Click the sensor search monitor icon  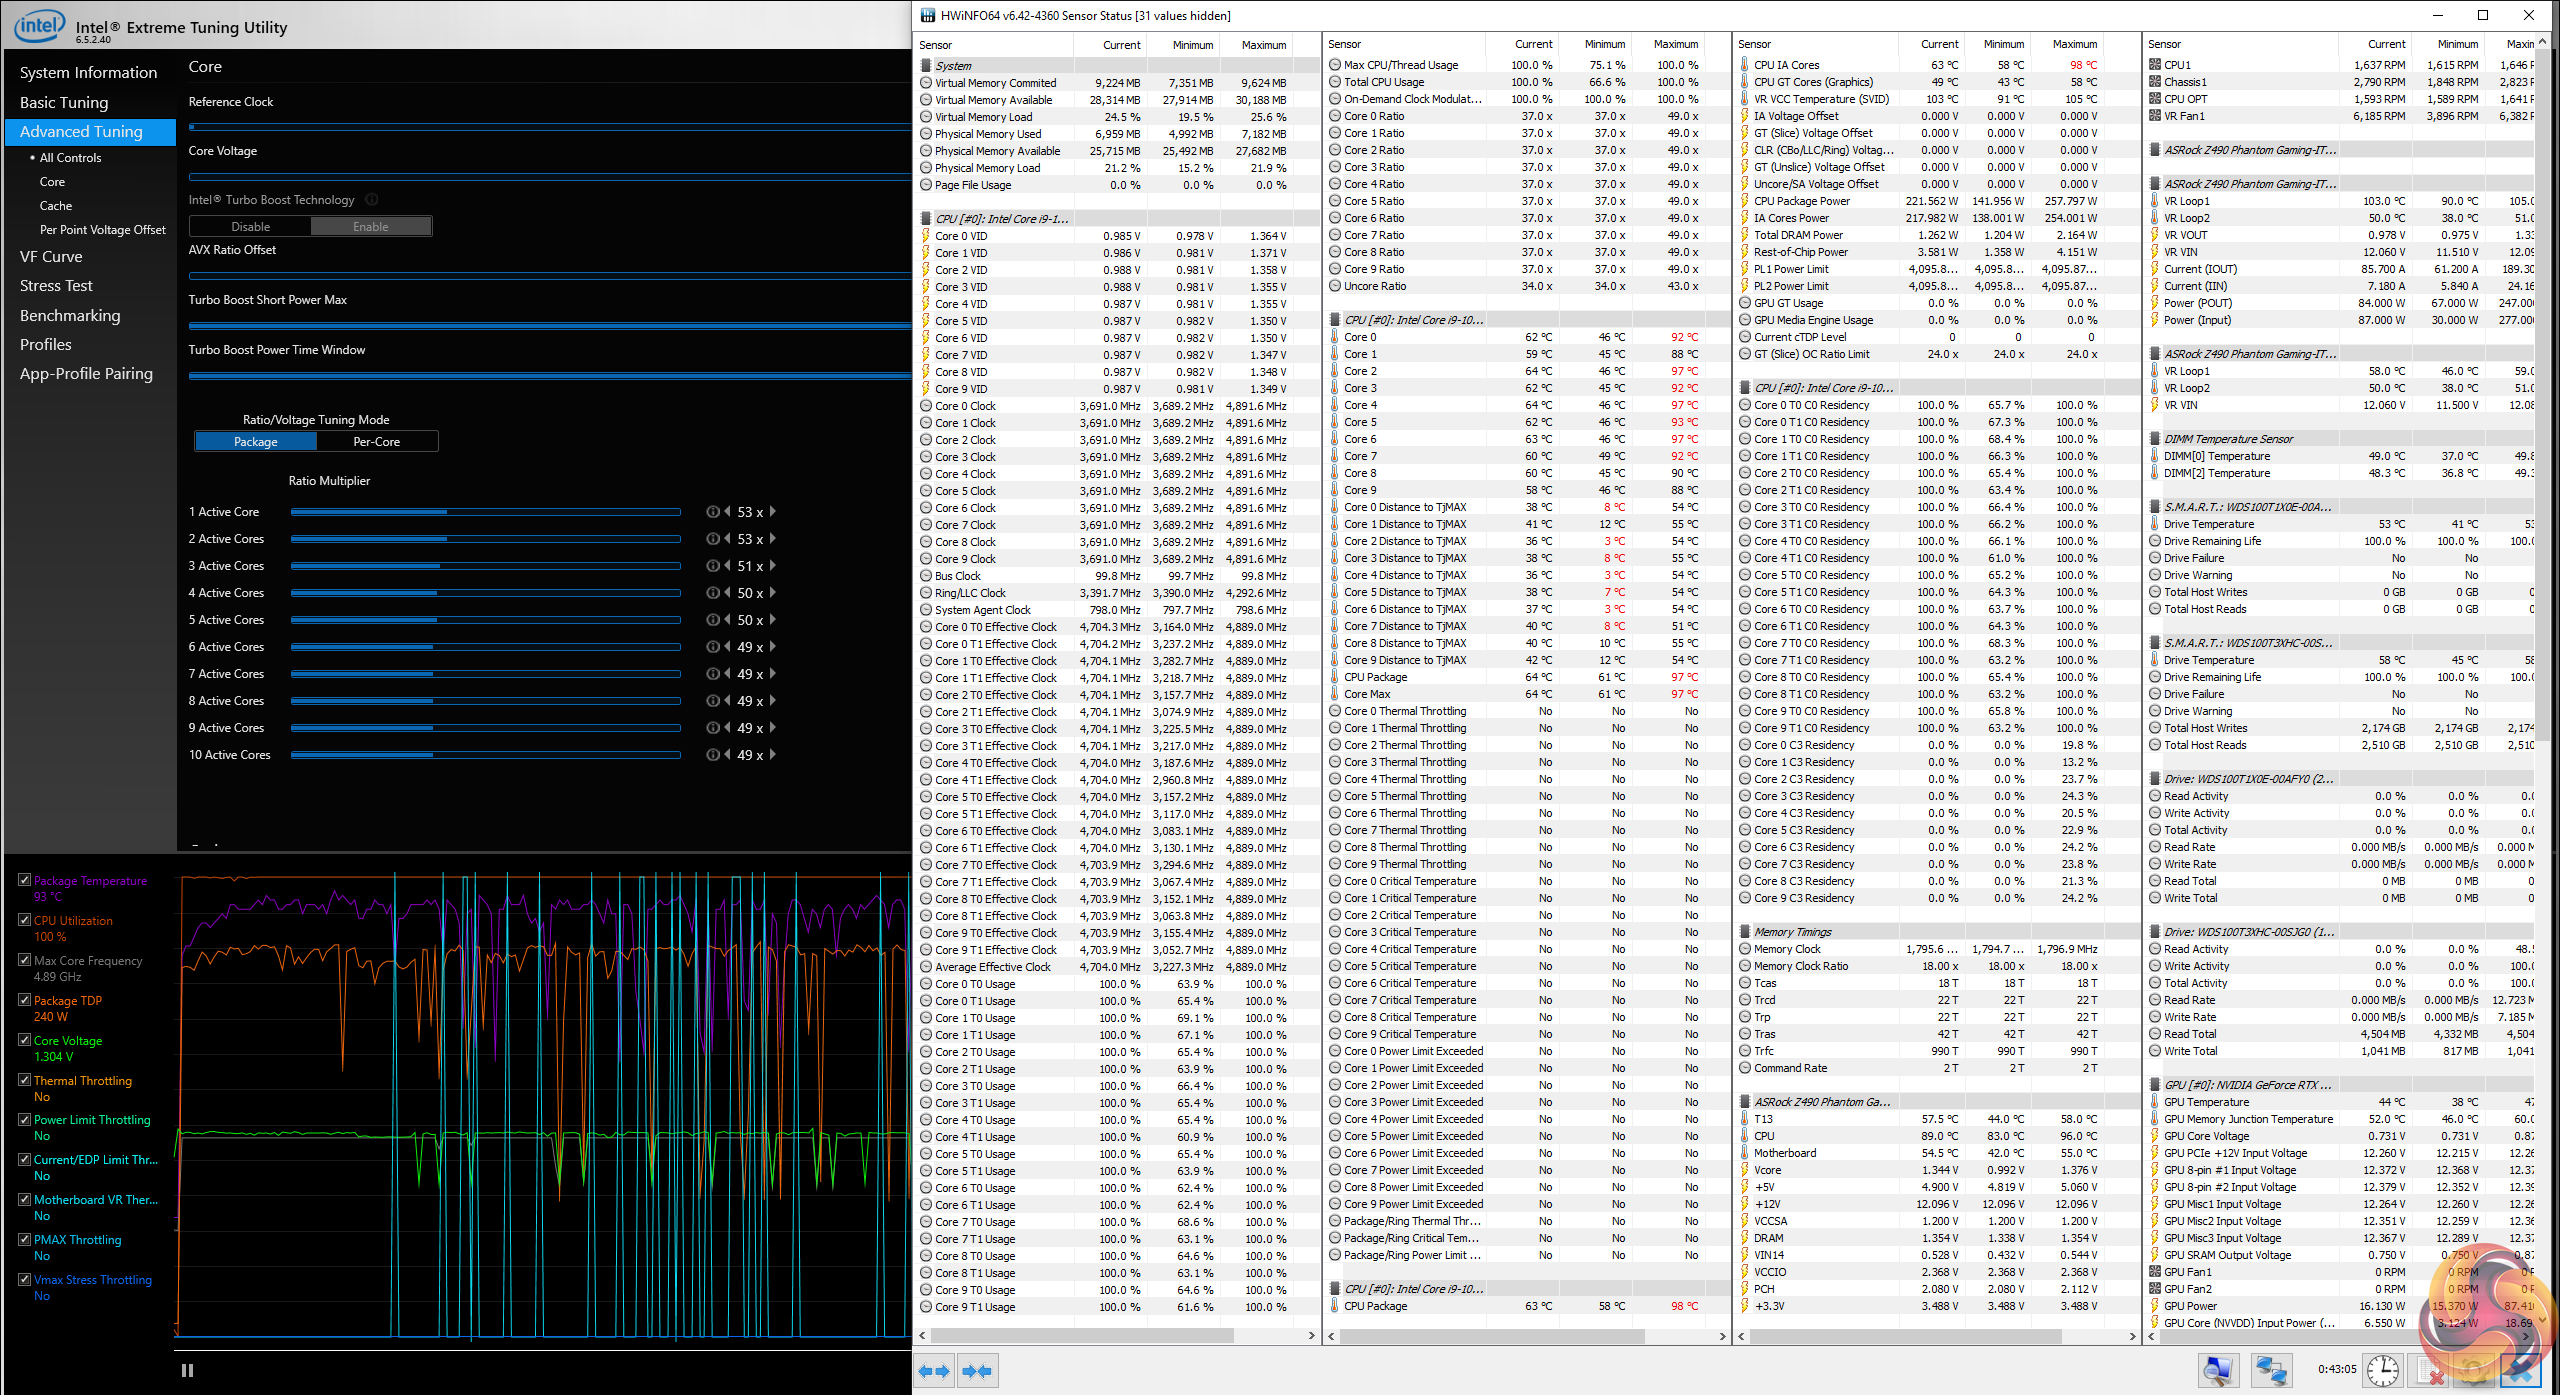[2217, 1370]
